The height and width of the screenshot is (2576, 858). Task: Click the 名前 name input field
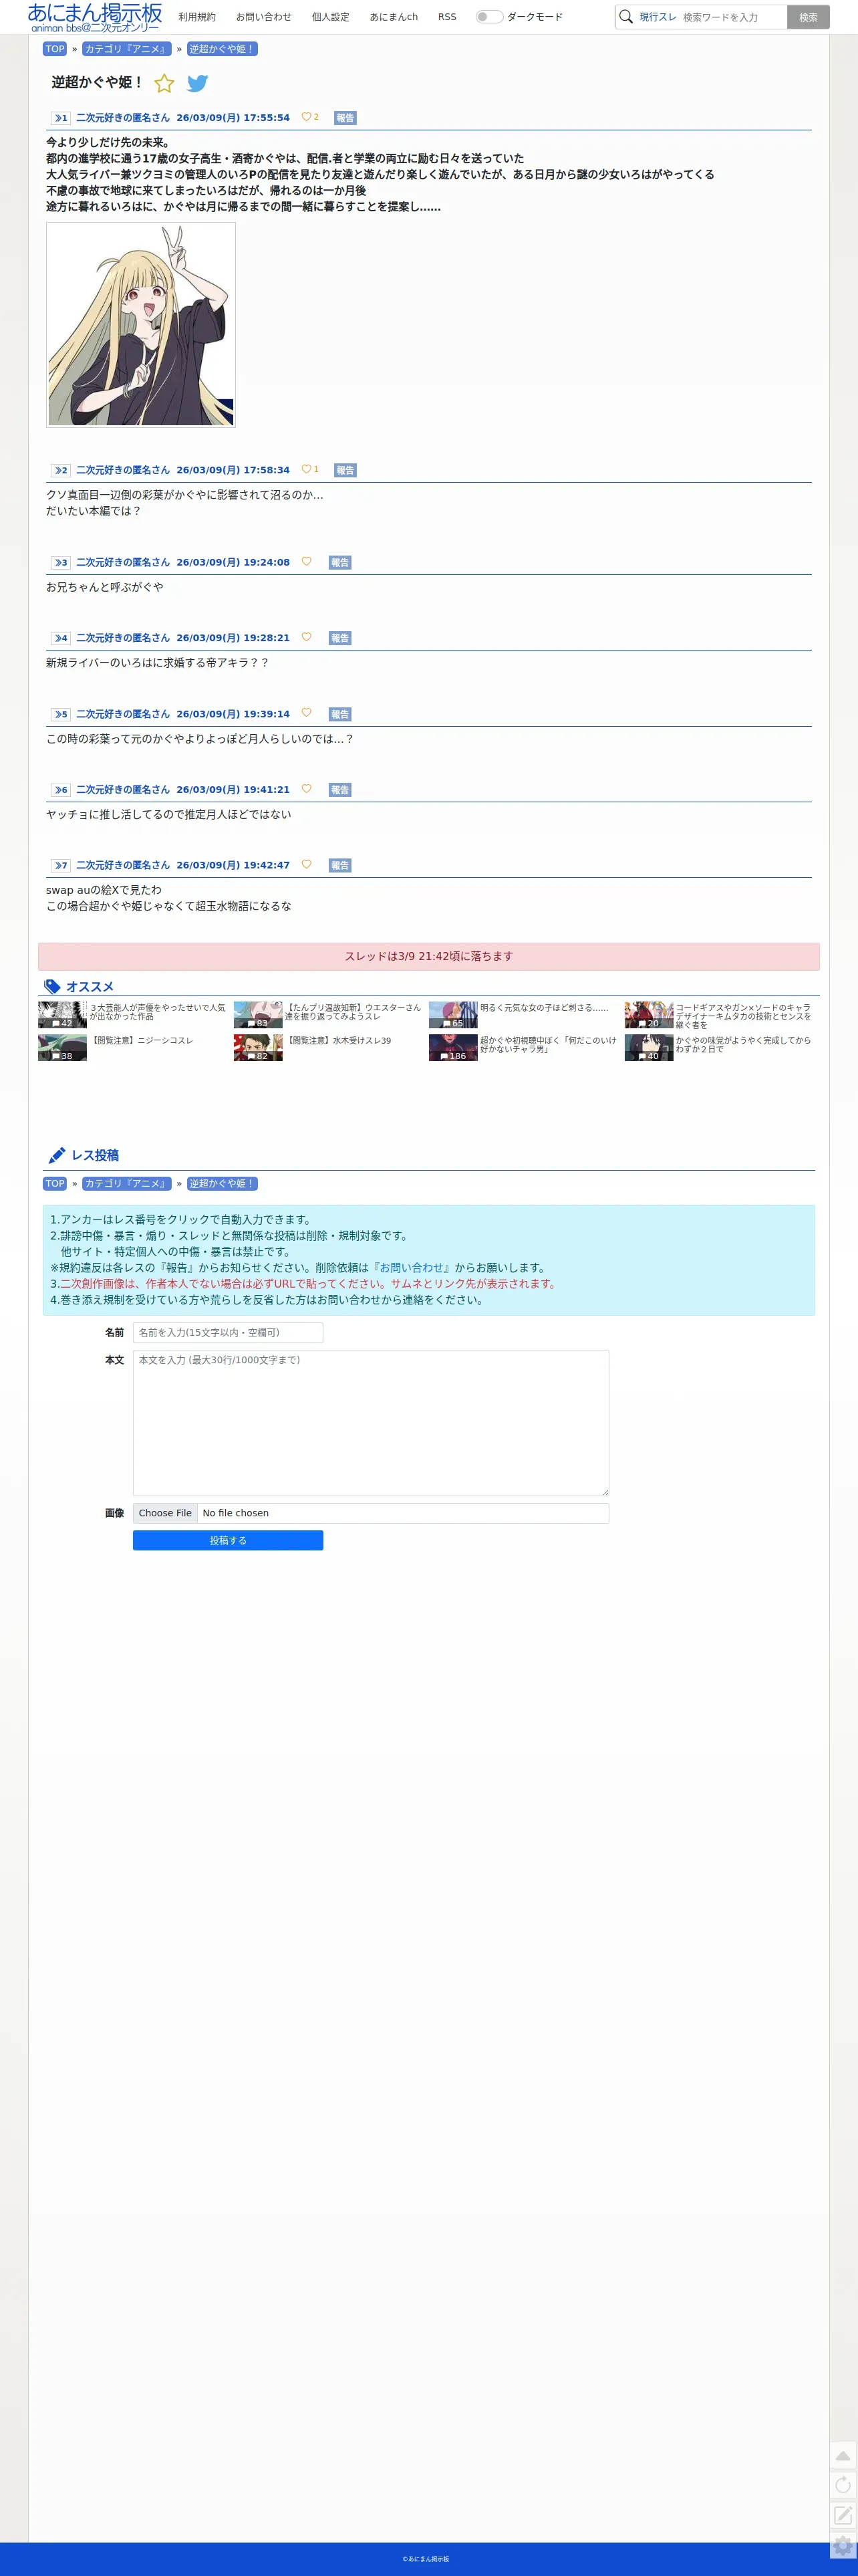tap(228, 1332)
